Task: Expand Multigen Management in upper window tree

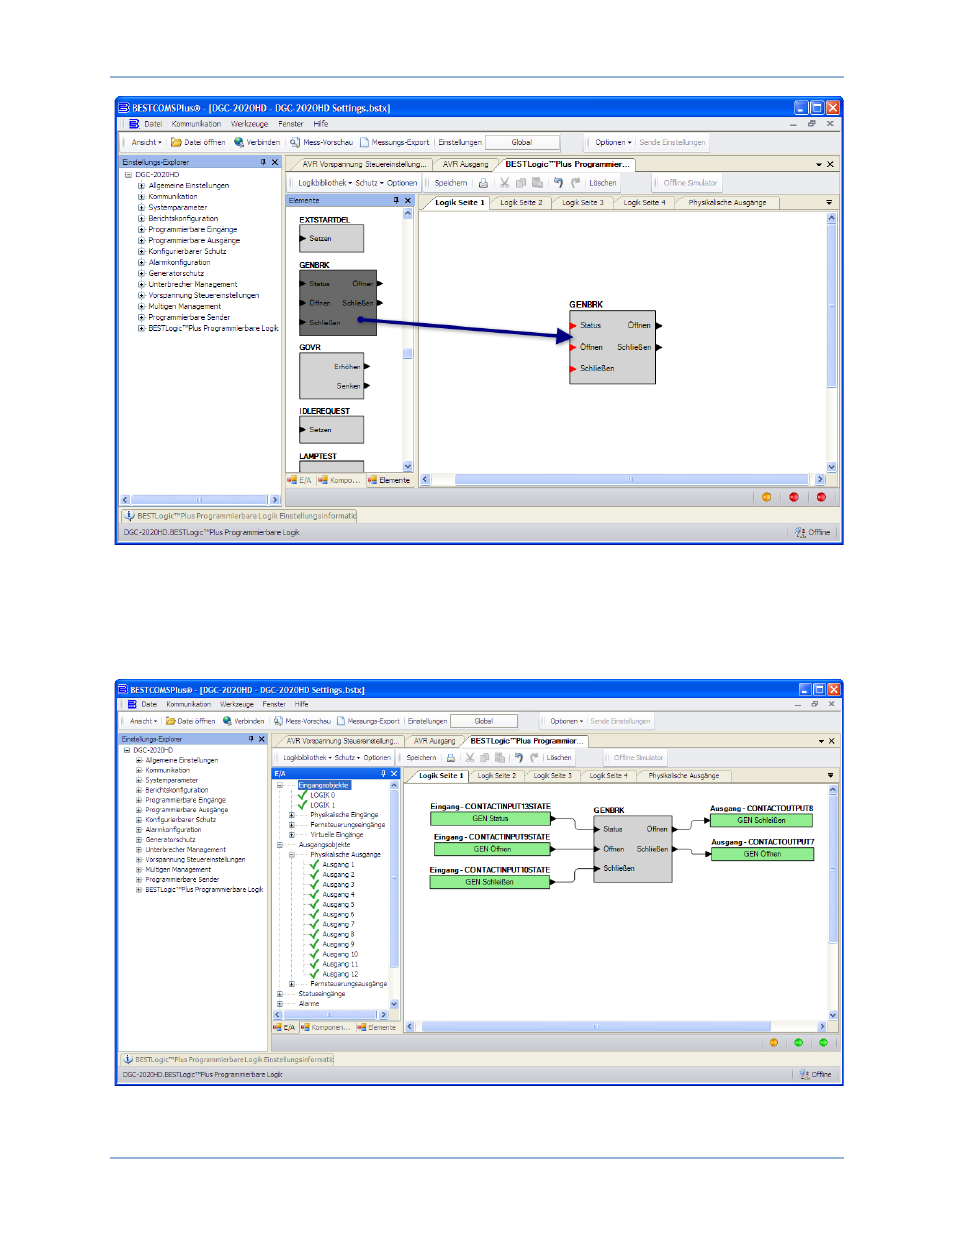Action: [141, 307]
